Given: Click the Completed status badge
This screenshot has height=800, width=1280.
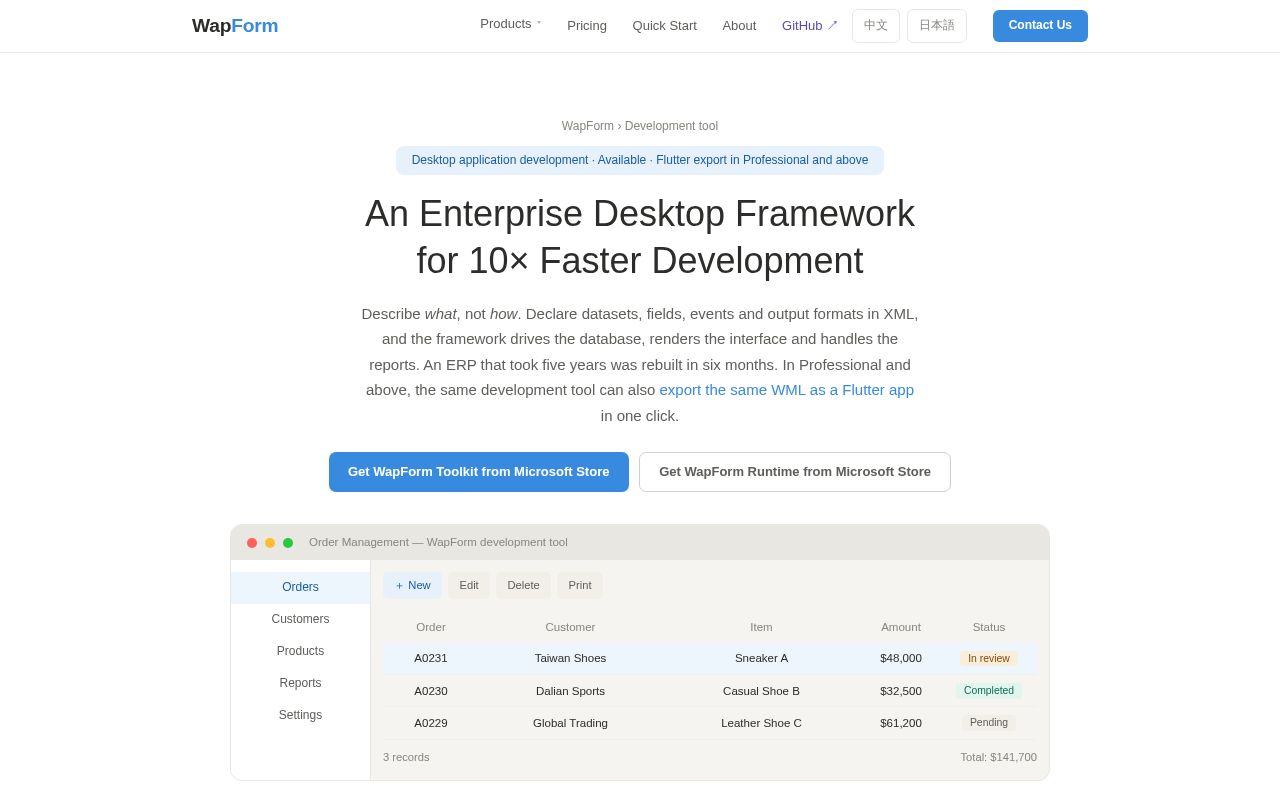Looking at the screenshot, I should click(989, 691).
